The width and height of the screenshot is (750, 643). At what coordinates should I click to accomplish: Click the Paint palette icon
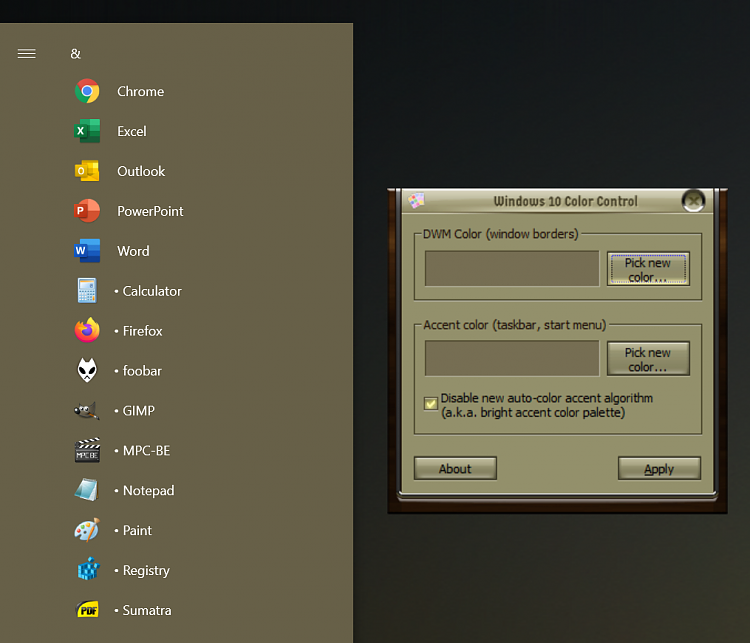point(87,530)
